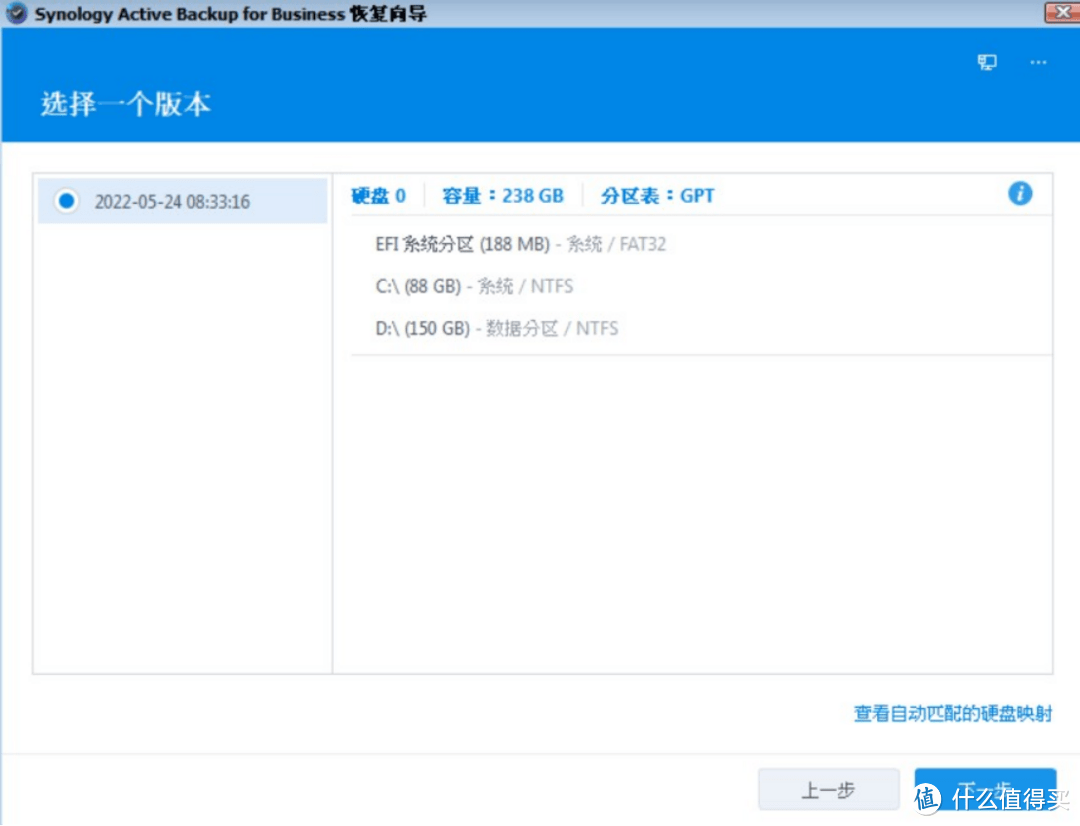Screen dimensions: 1080x826
Task: Click the 选择一个版本 page heading
Action: point(126,104)
